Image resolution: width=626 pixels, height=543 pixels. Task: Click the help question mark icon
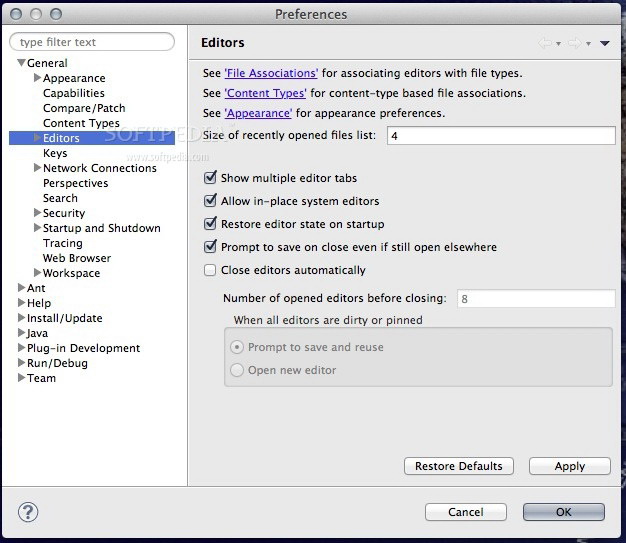[28, 511]
